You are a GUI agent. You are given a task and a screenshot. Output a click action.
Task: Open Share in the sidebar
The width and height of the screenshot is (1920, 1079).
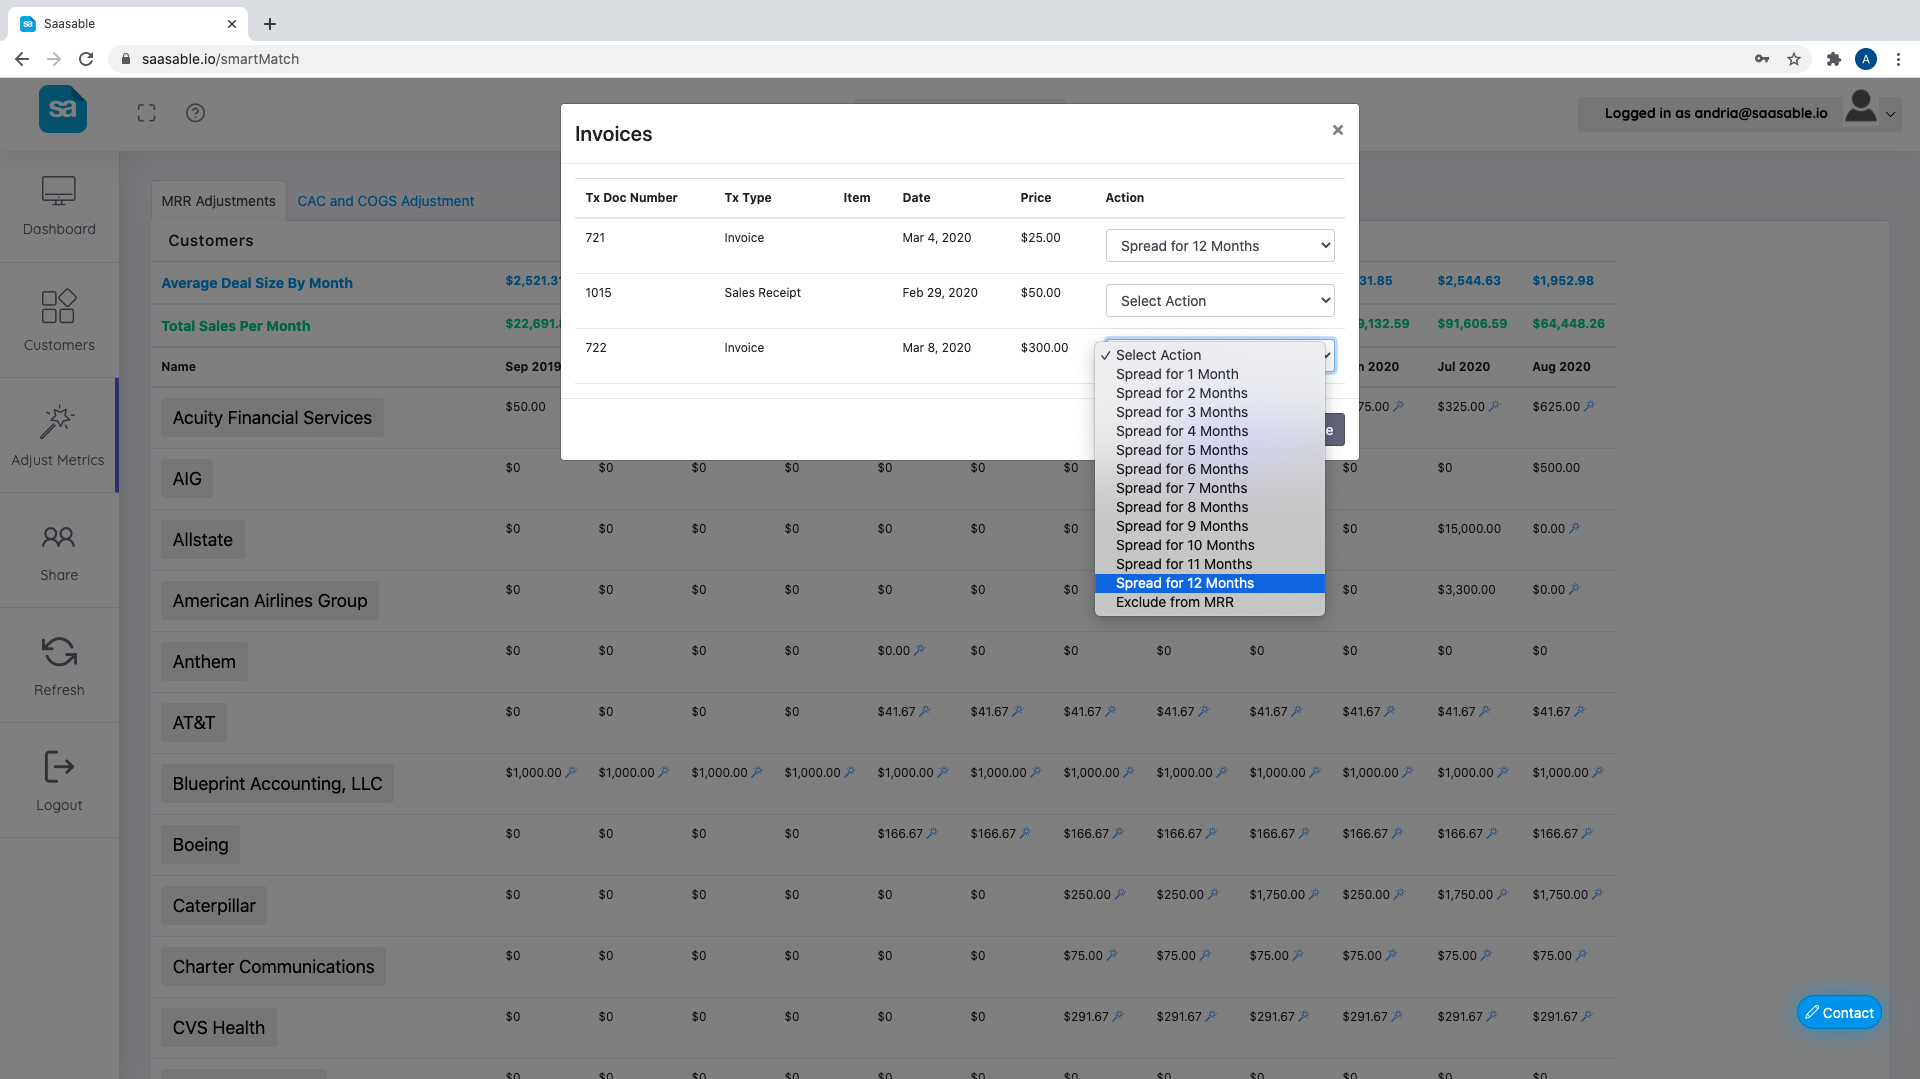[59, 552]
